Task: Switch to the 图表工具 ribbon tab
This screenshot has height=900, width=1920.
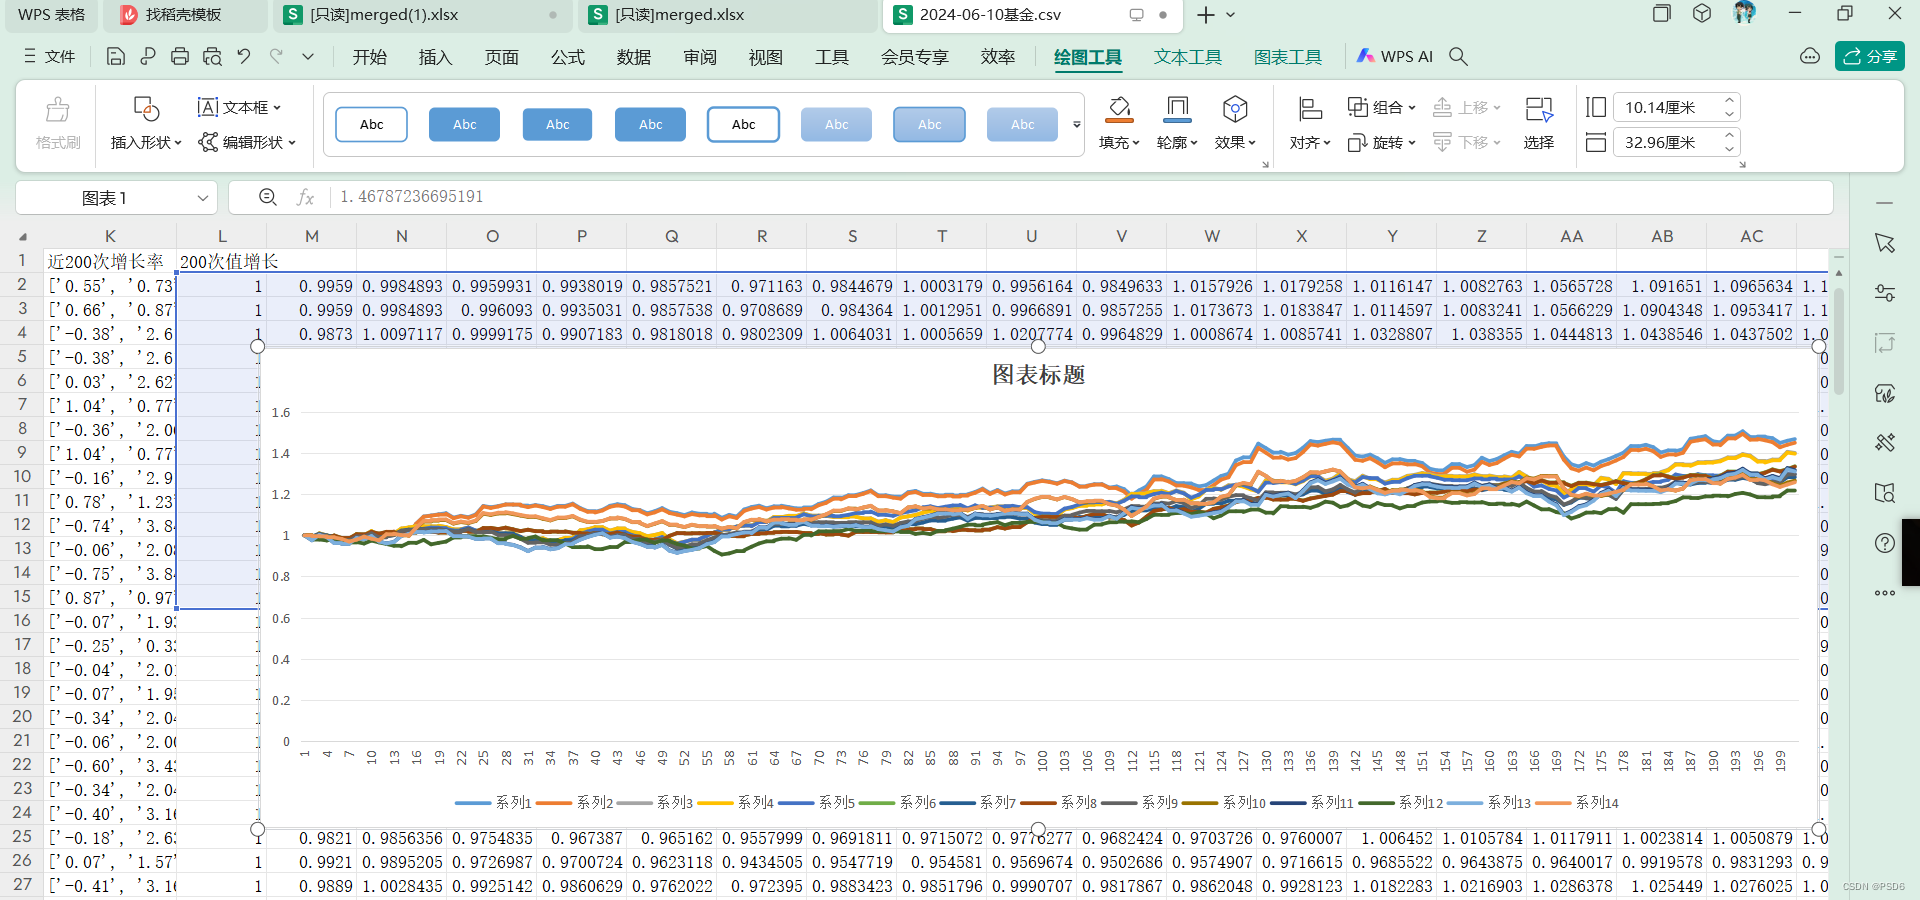Action: [1288, 57]
